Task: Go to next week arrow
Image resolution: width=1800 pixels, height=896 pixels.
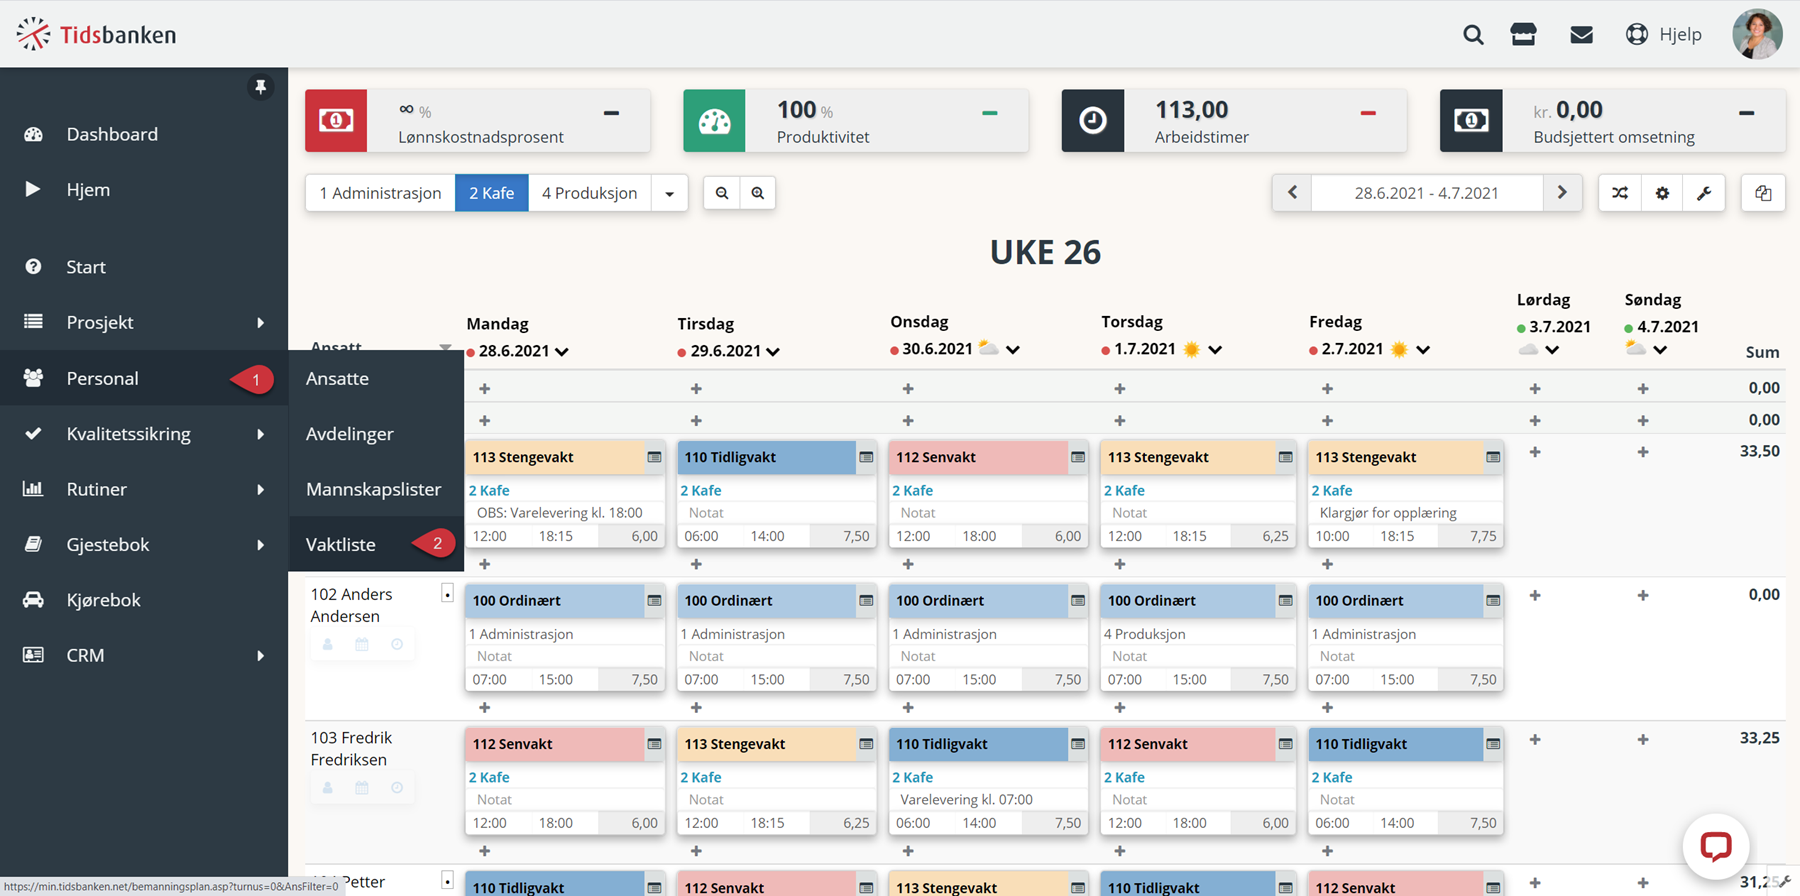Action: coord(1562,193)
